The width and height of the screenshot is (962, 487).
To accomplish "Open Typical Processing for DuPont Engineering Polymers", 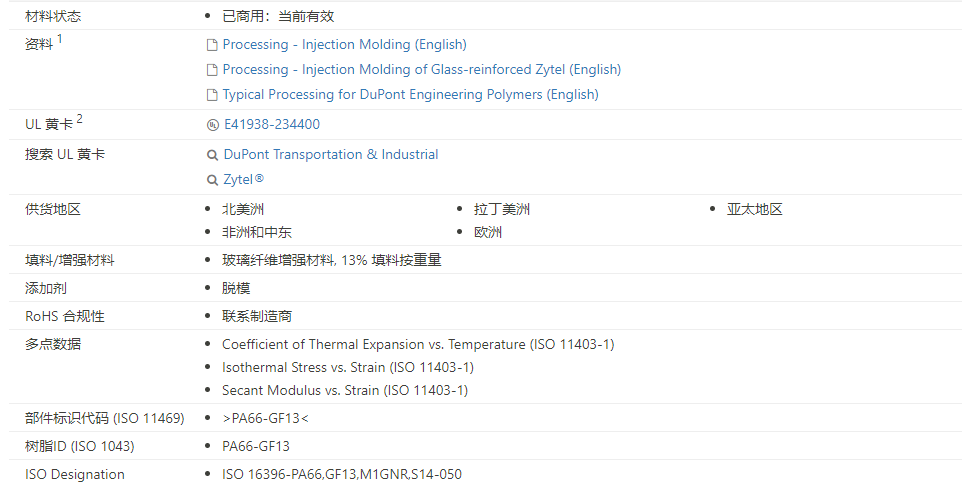I will [410, 95].
